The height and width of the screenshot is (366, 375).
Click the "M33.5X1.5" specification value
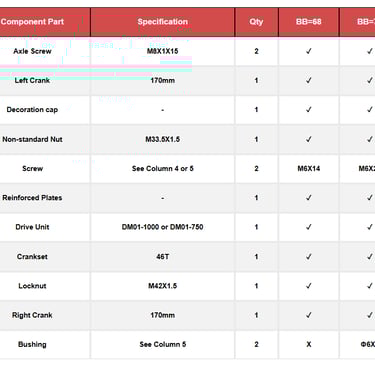163,139
